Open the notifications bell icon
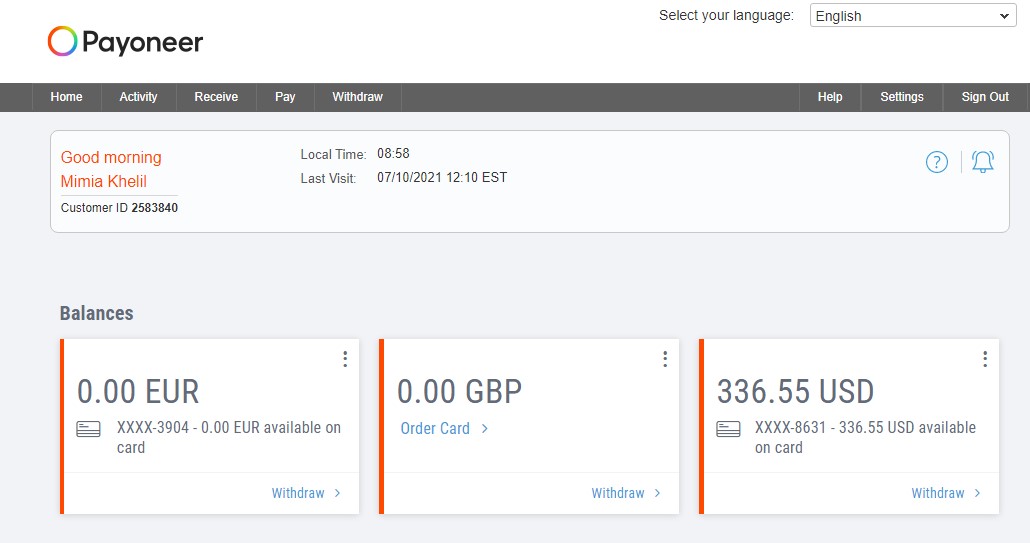The image size is (1030, 543). [983, 162]
